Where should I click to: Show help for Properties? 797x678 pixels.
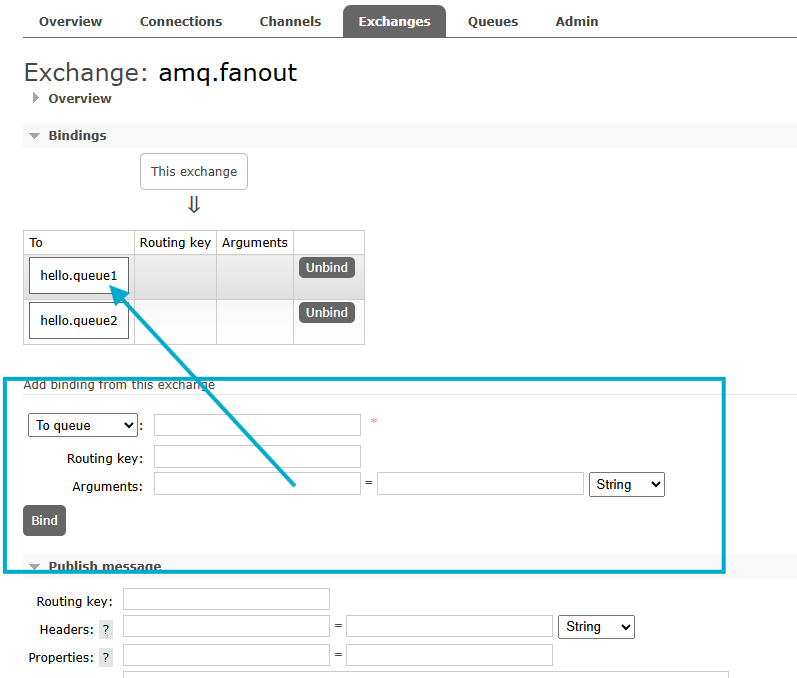click(106, 658)
